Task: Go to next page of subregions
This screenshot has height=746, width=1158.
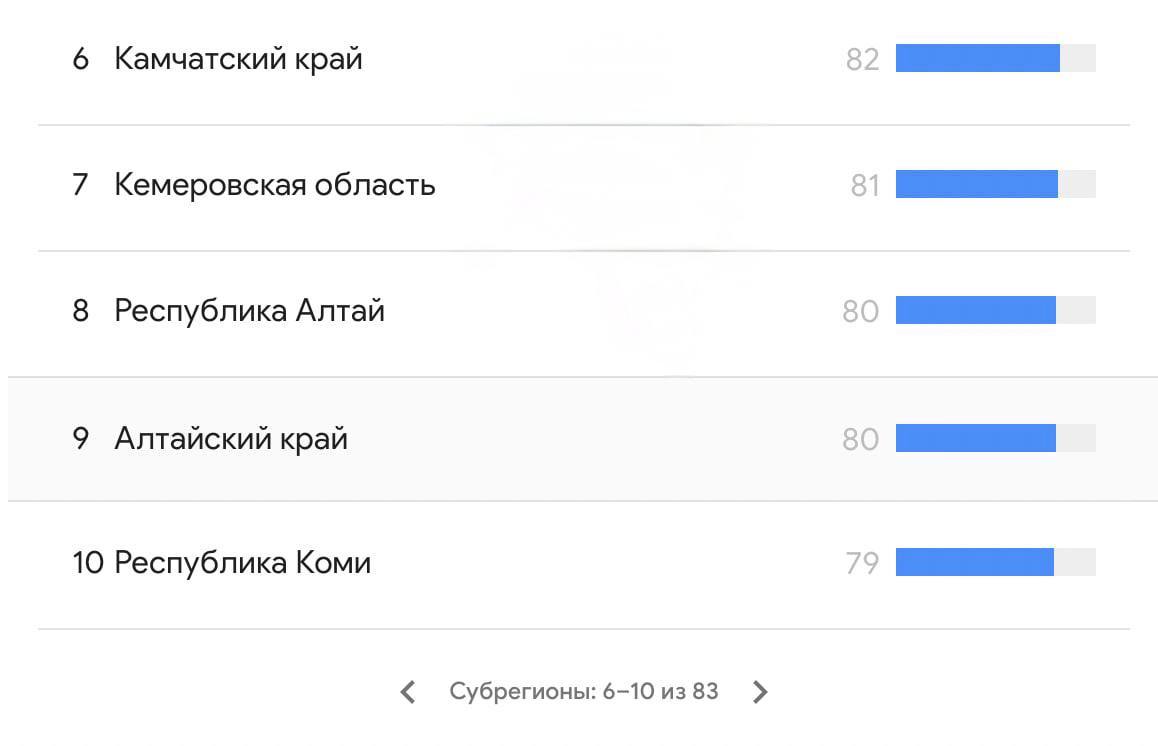Action: click(x=760, y=691)
